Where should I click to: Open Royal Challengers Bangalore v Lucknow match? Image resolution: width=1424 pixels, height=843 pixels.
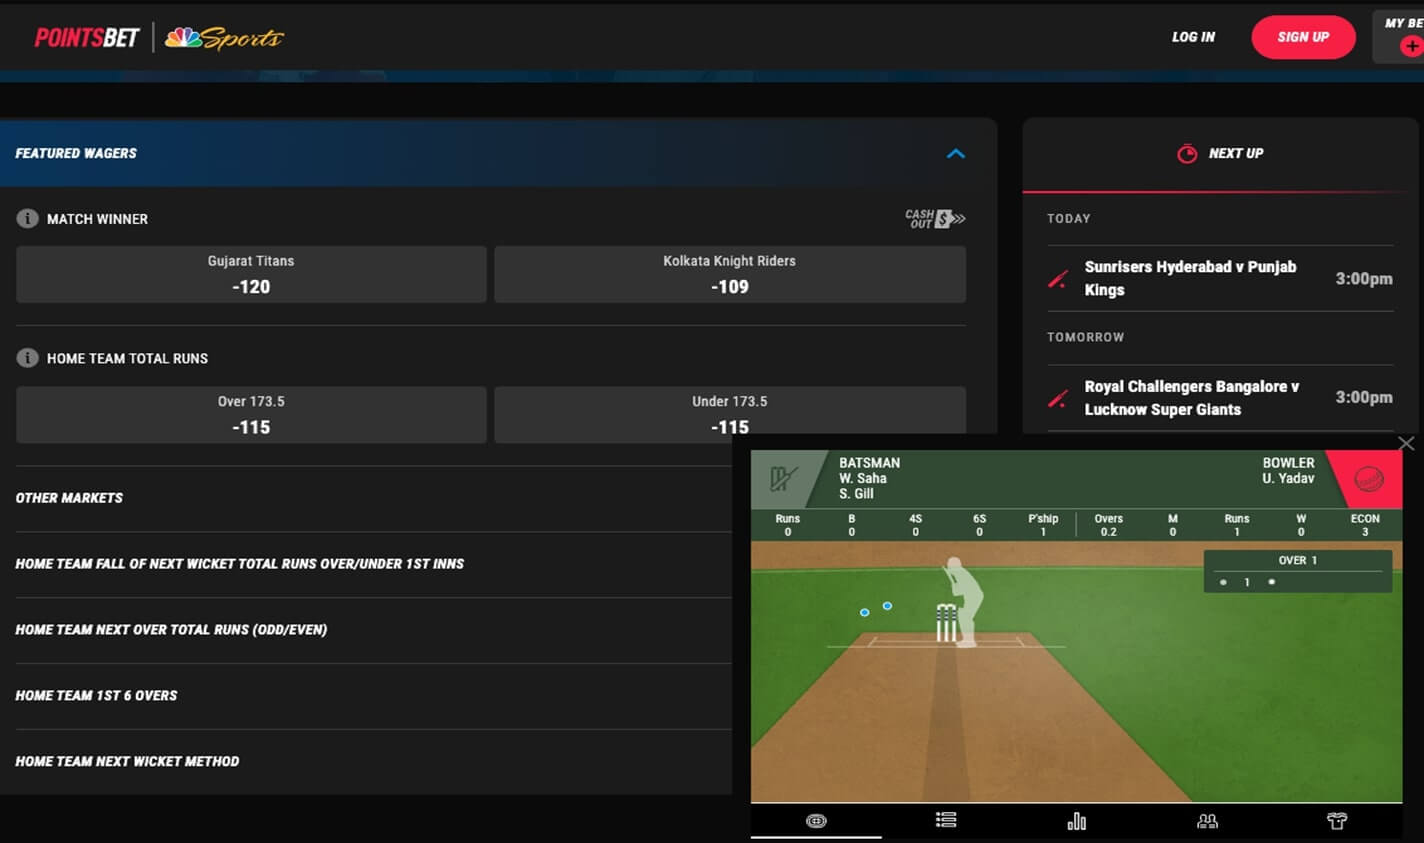pos(1220,398)
